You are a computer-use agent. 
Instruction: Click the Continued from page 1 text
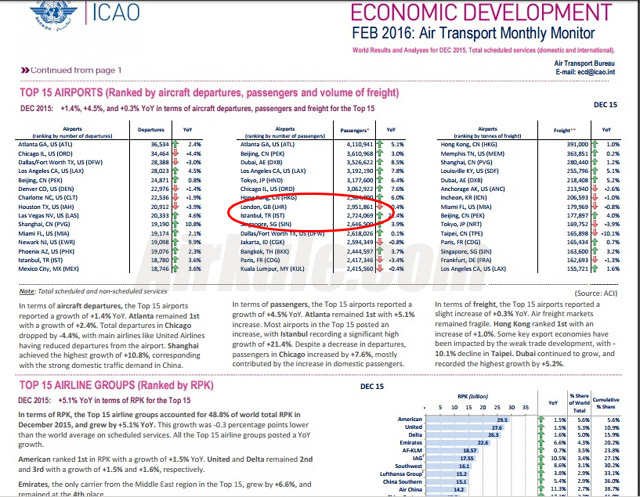pyautogui.click(x=76, y=70)
